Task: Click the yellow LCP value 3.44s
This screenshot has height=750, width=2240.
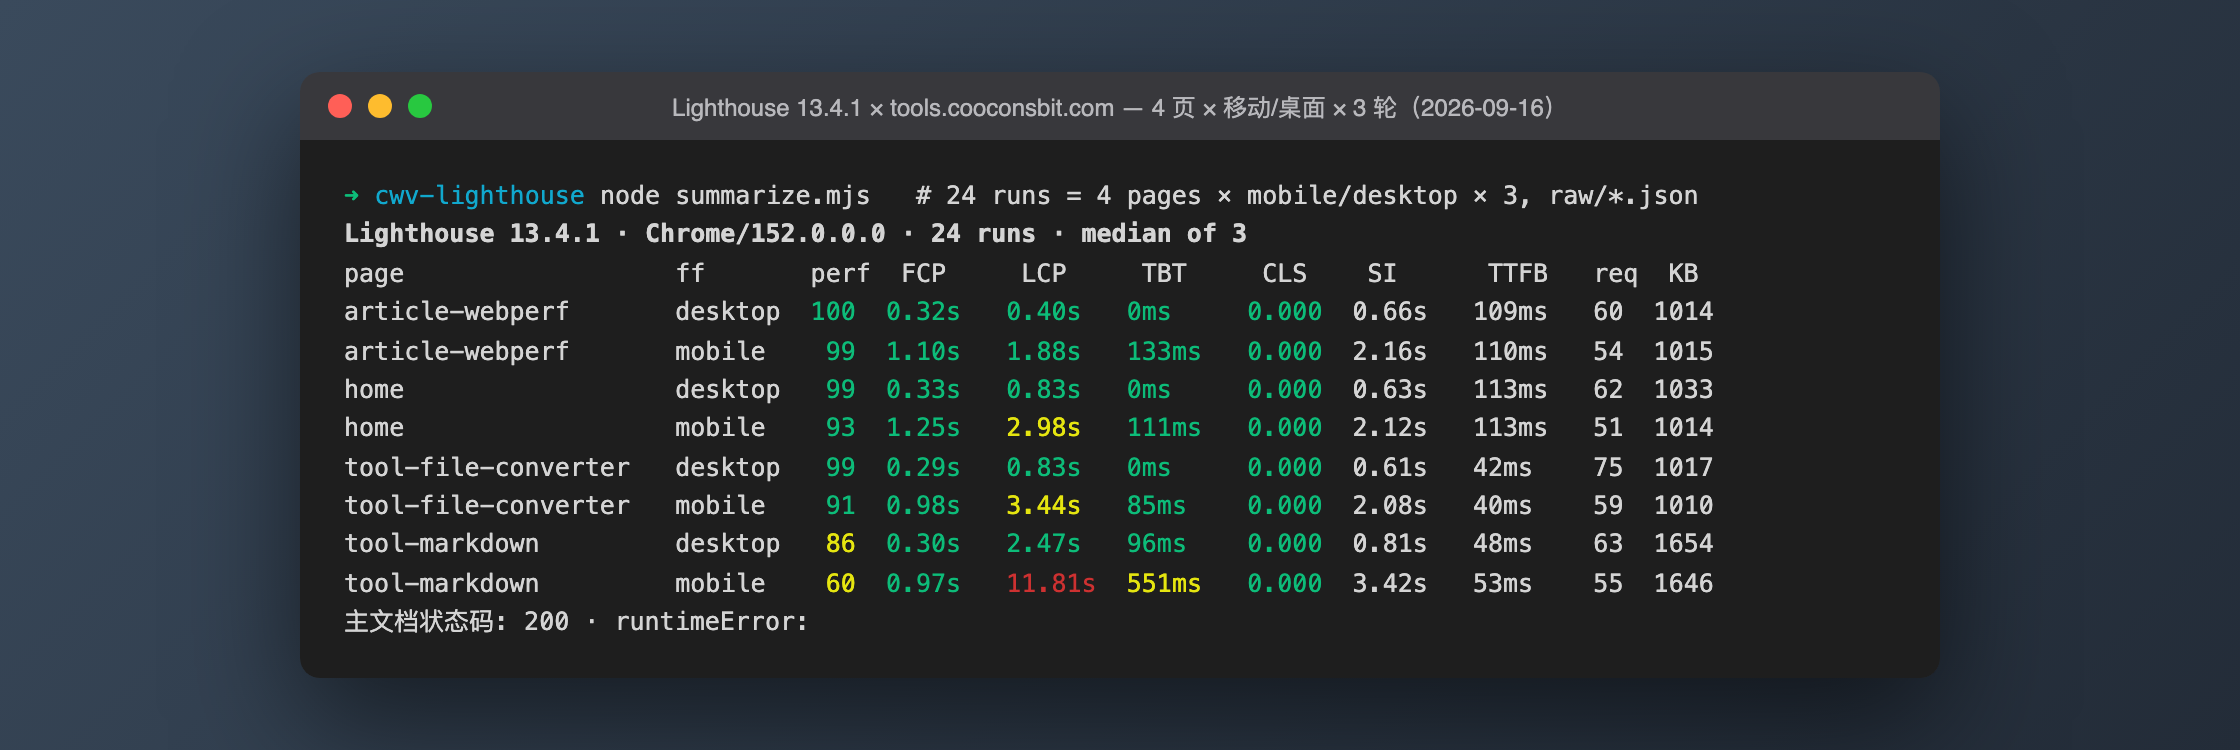Action: tap(1043, 505)
